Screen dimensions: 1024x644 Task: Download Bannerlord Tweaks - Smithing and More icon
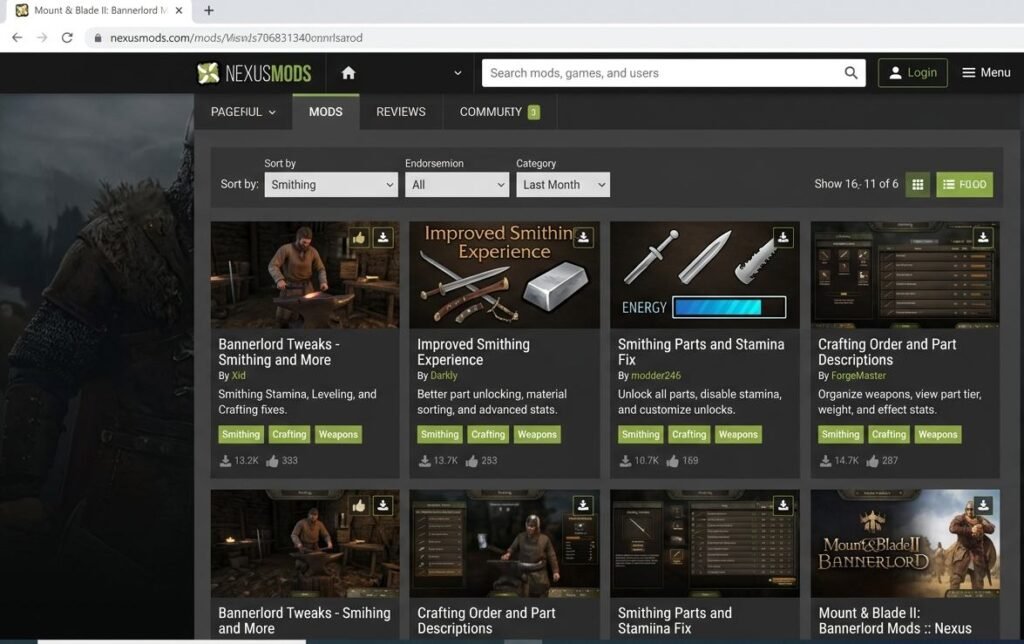pyautogui.click(x=383, y=238)
